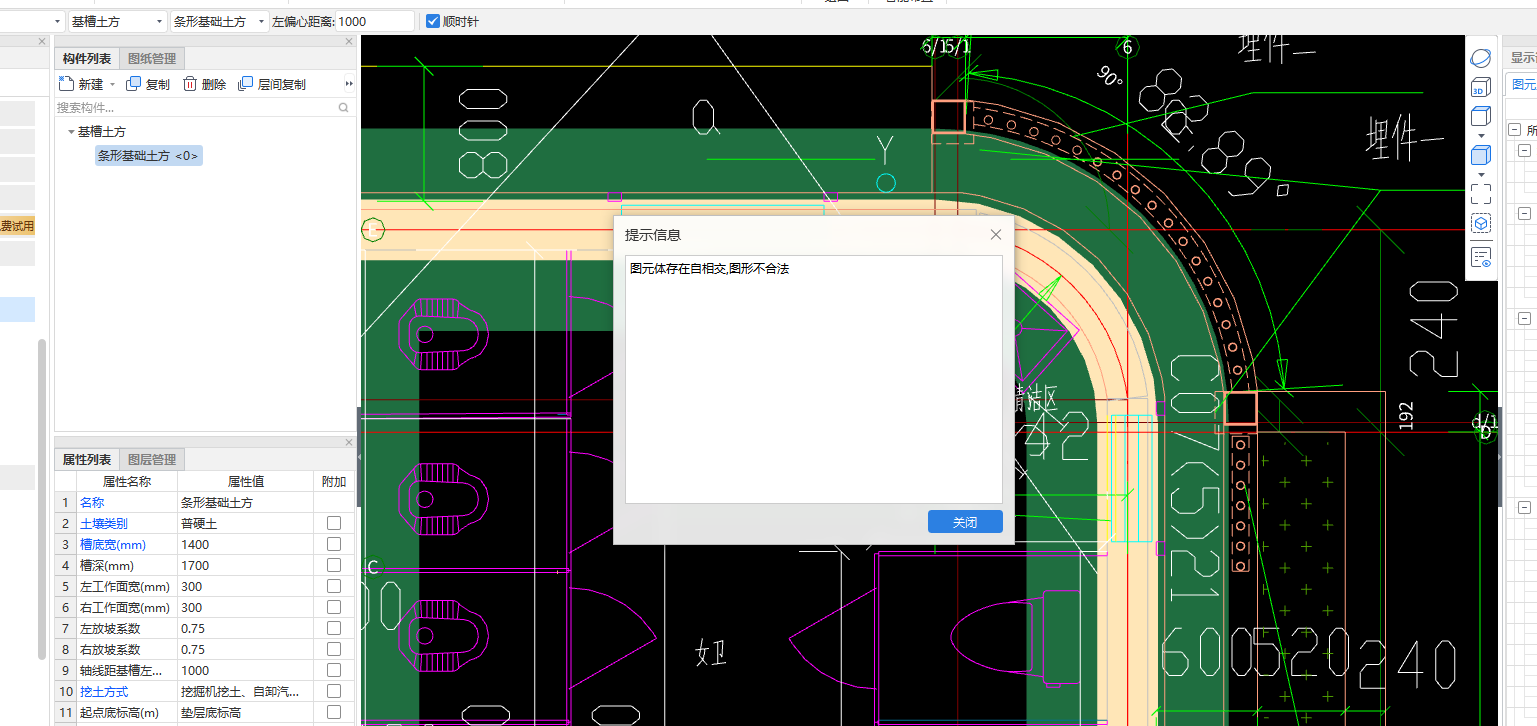Click the 复制 button label

pos(157,85)
